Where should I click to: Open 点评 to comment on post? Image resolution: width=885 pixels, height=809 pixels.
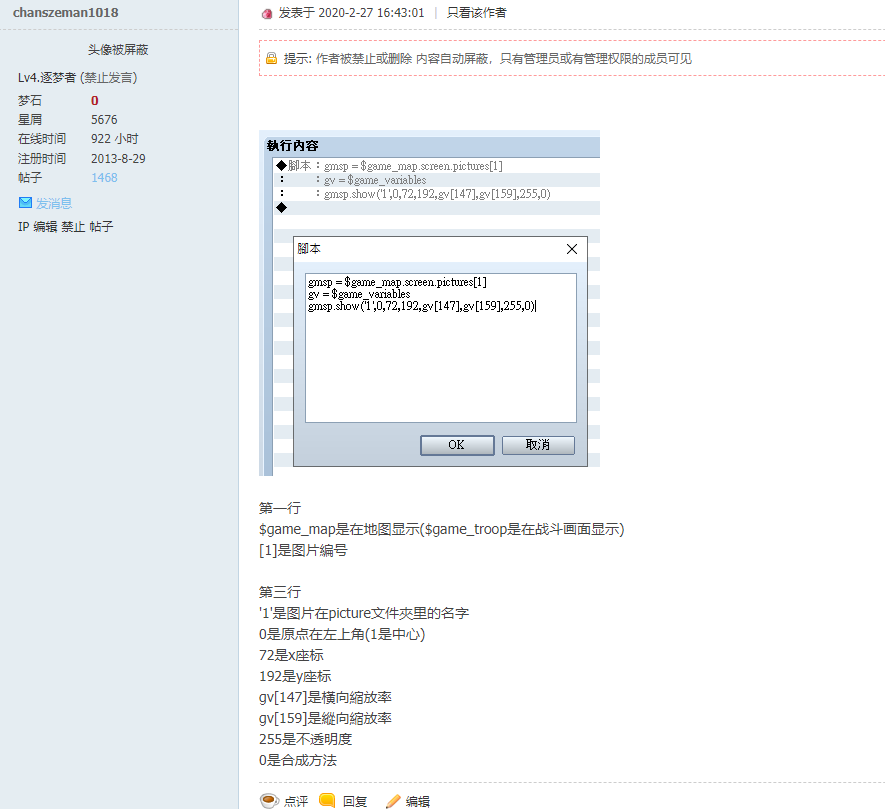(x=296, y=801)
